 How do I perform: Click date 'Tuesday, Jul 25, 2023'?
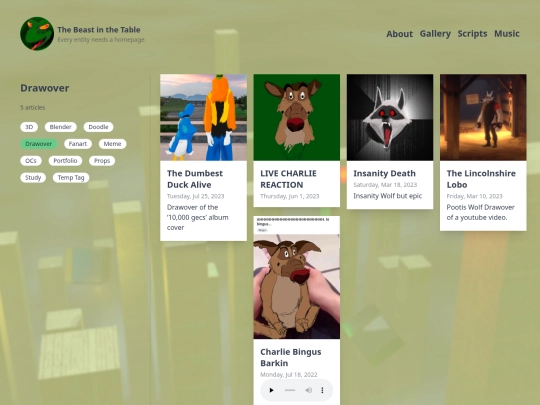[x=196, y=196]
